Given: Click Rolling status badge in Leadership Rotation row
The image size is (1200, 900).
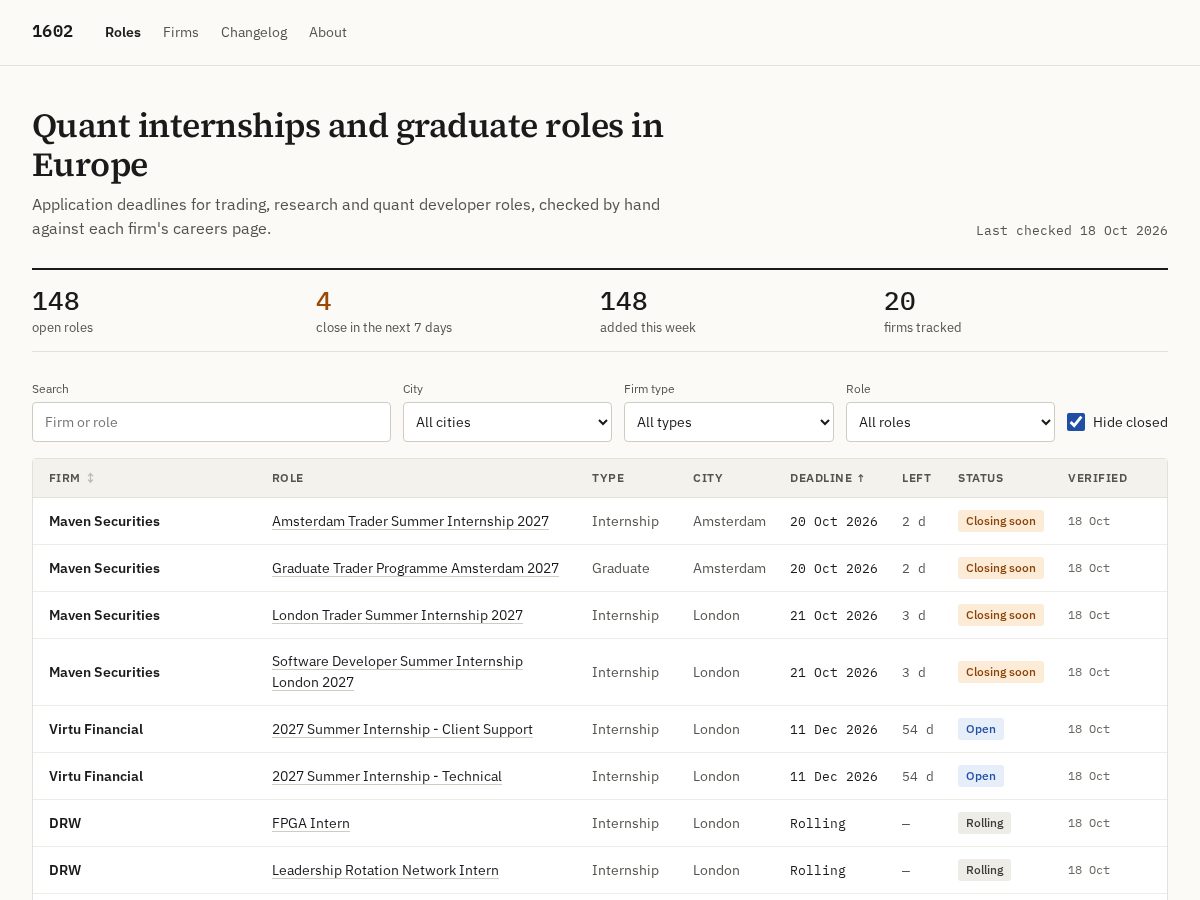Looking at the screenshot, I should (984, 870).
